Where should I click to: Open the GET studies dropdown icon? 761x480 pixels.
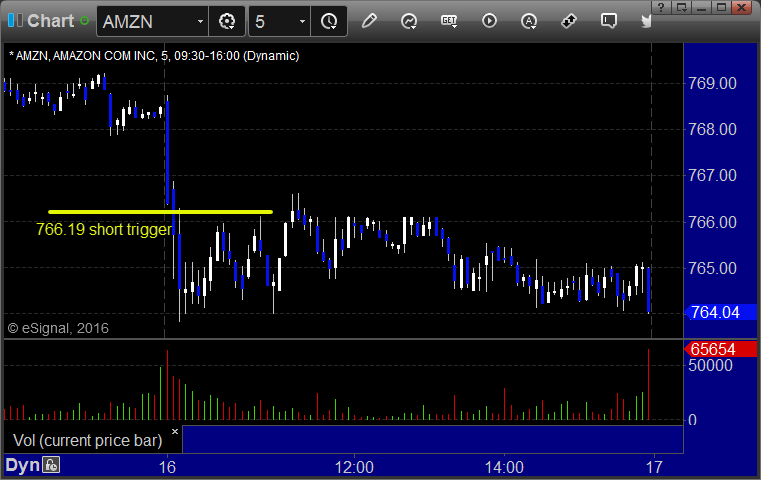pyautogui.click(x=449, y=21)
